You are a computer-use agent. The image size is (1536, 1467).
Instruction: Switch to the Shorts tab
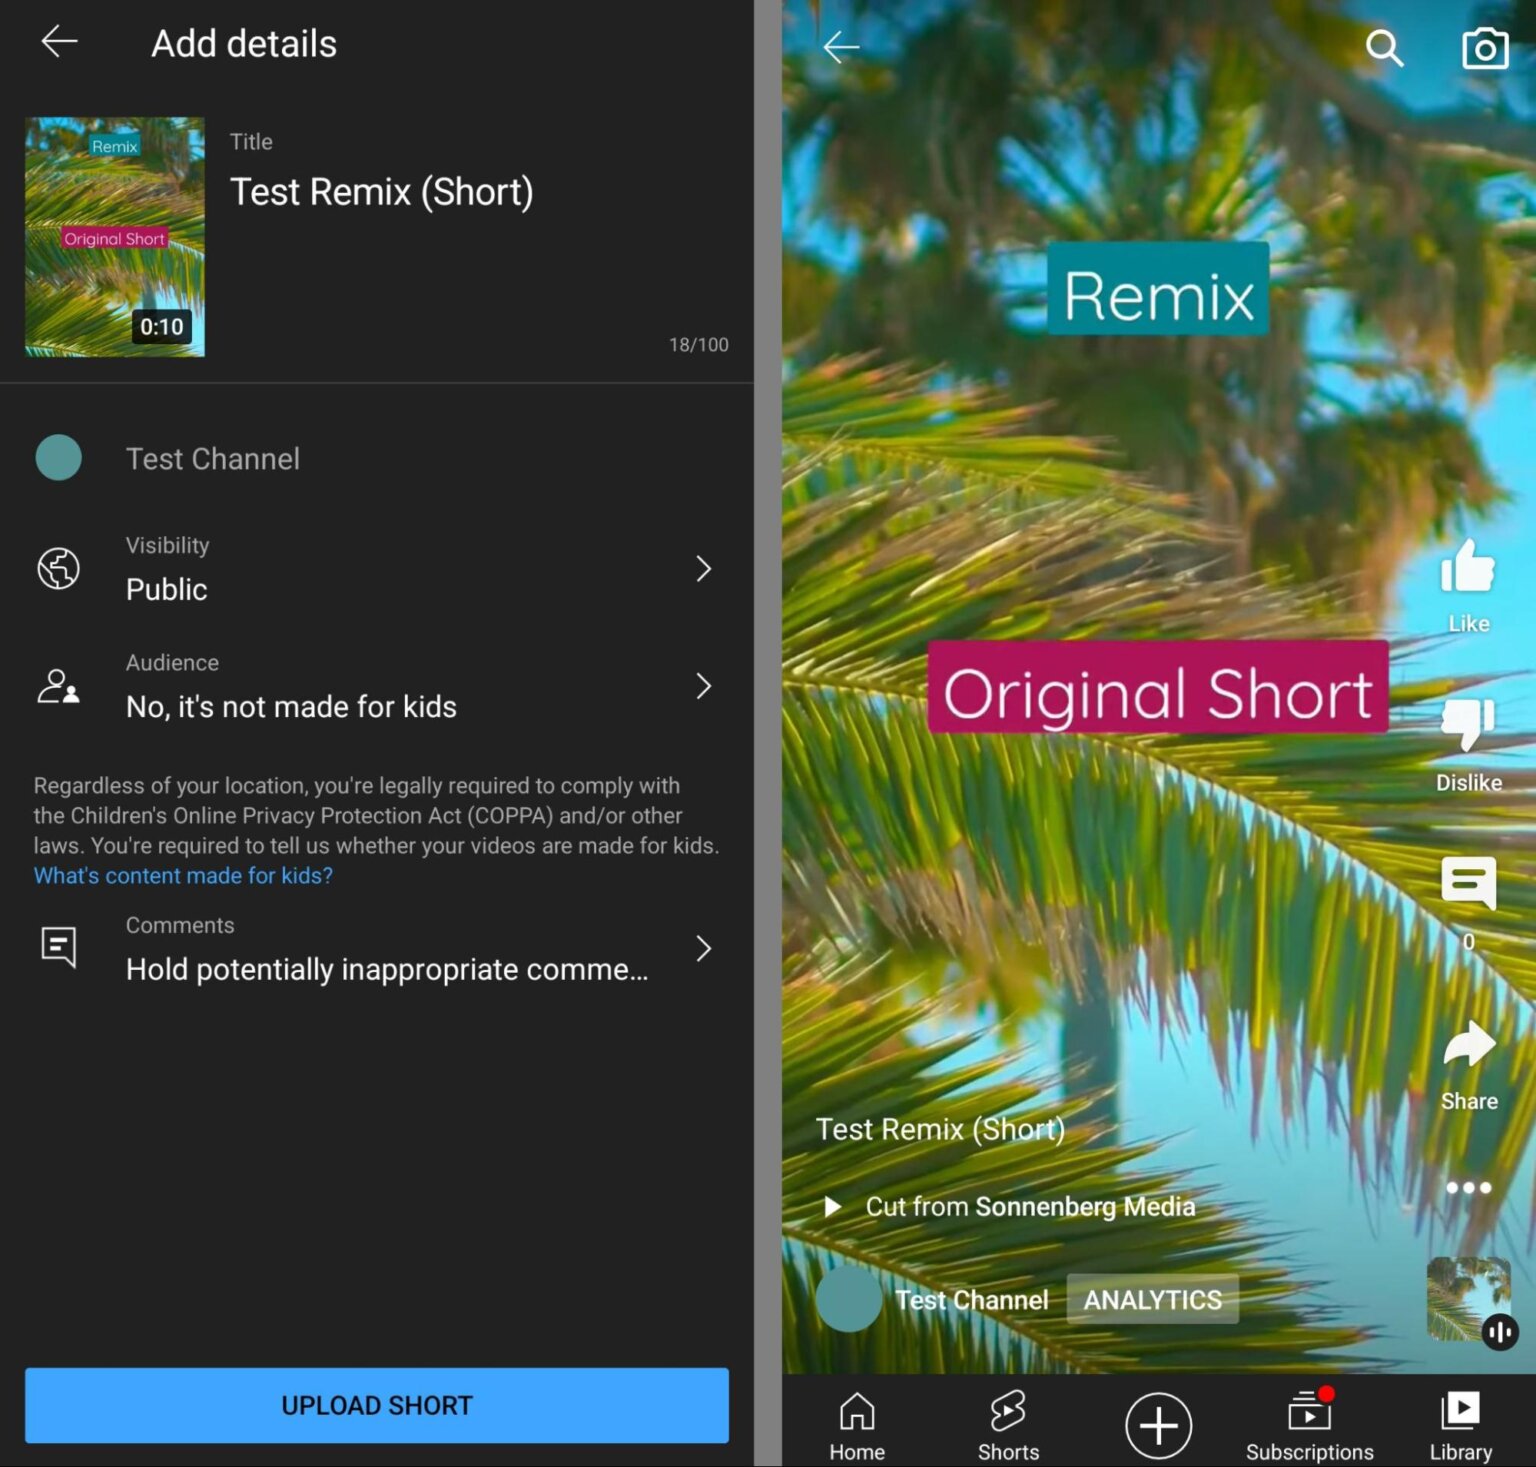[x=1008, y=1423]
